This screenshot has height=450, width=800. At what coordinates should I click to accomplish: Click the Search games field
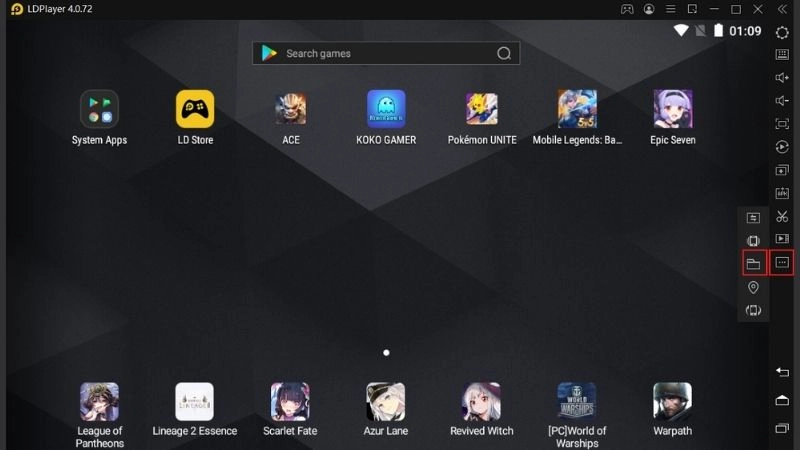386,53
